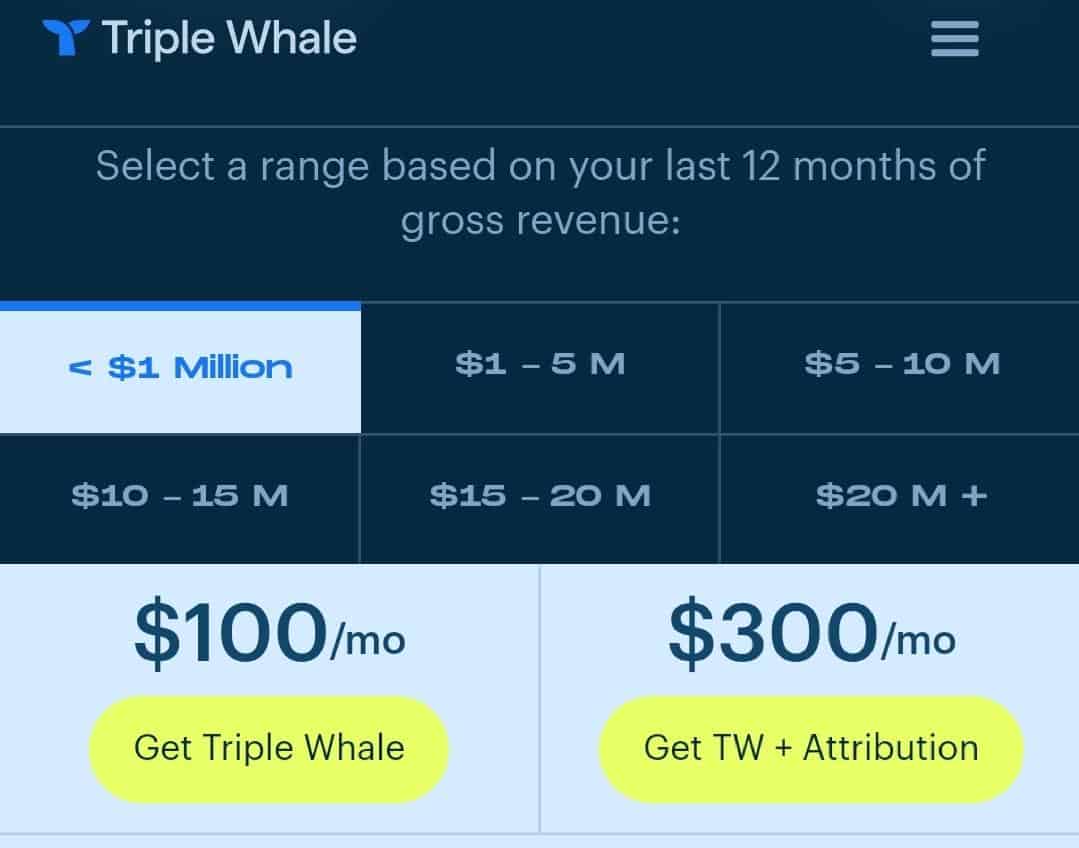The height and width of the screenshot is (848, 1079).
Task: Pick the $15 – 20 M revenue option
Action: click(540, 496)
